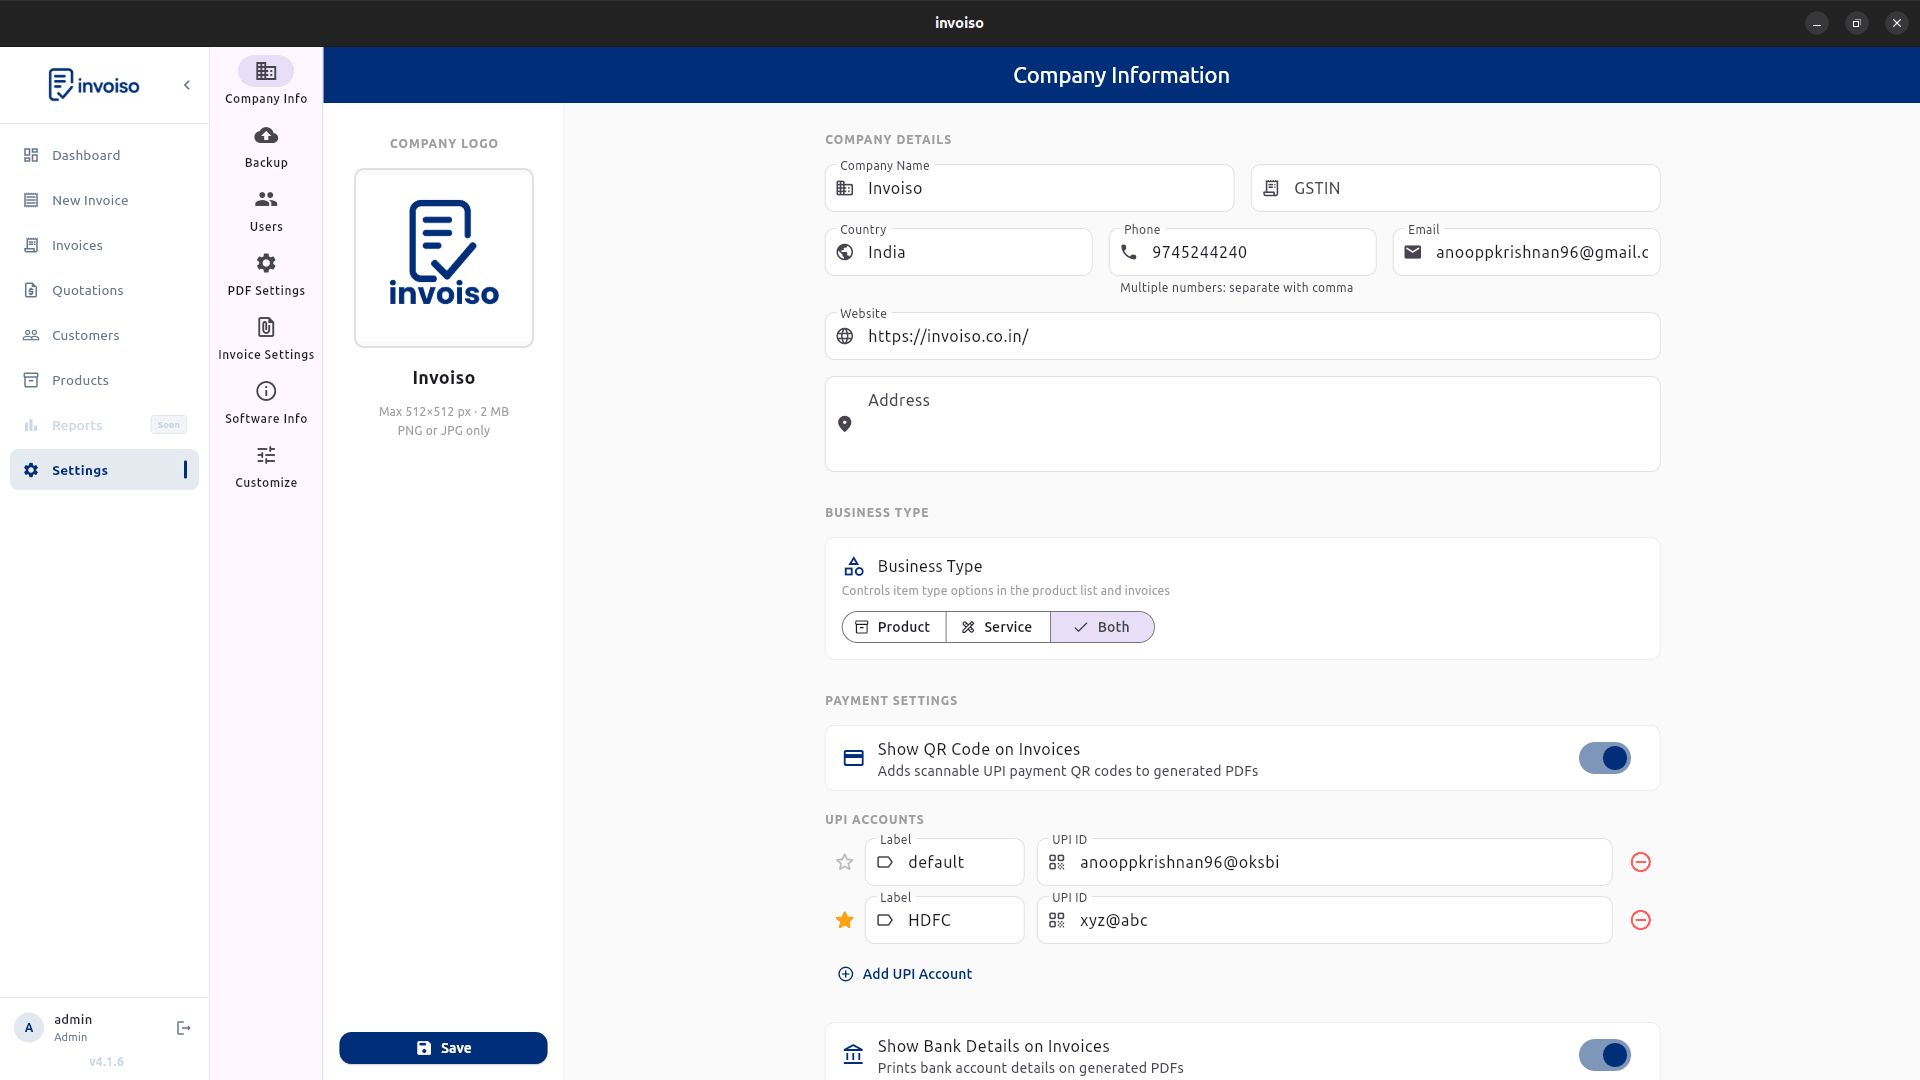Viewport: 1920px width, 1080px height.
Task: Open the Country field
Action: [x=958, y=252]
